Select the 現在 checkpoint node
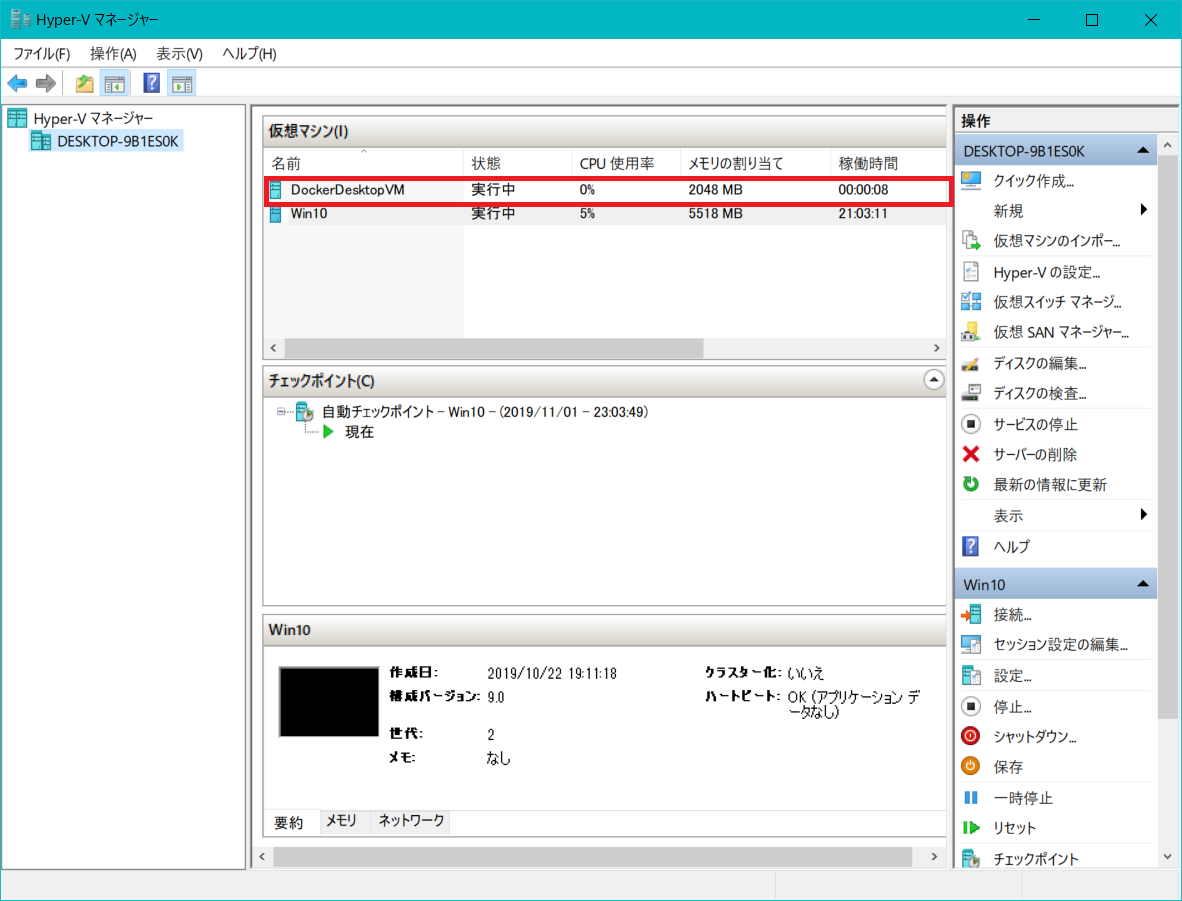This screenshot has height=901, width=1182. 359,432
